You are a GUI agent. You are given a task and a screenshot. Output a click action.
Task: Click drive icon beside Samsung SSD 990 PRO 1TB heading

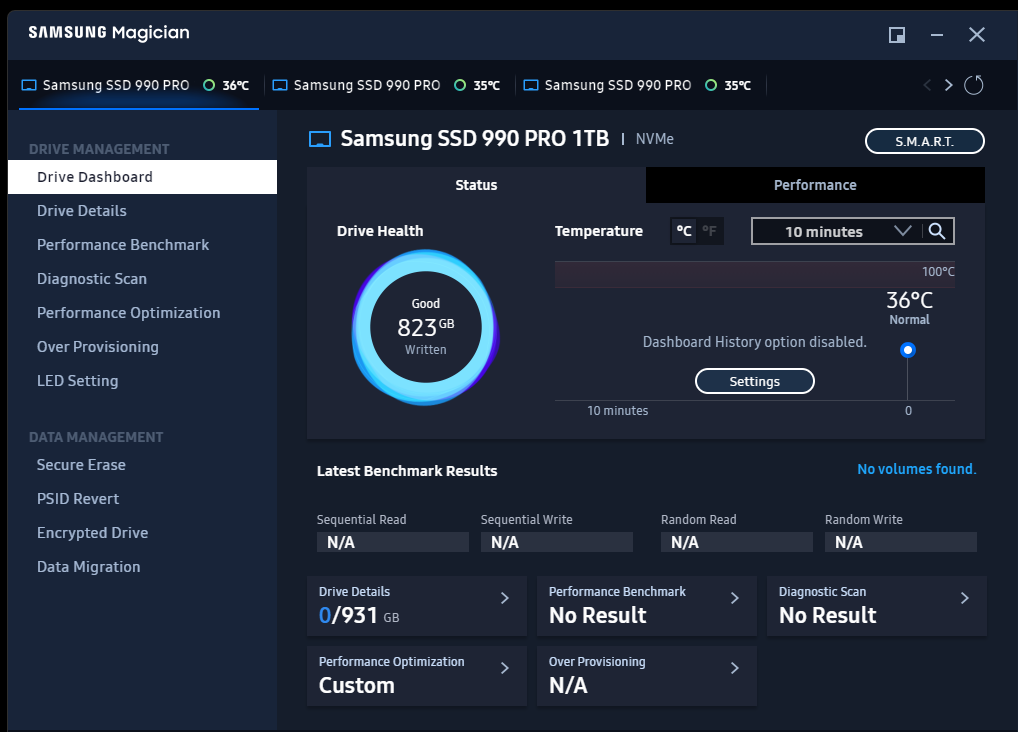pyautogui.click(x=319, y=139)
